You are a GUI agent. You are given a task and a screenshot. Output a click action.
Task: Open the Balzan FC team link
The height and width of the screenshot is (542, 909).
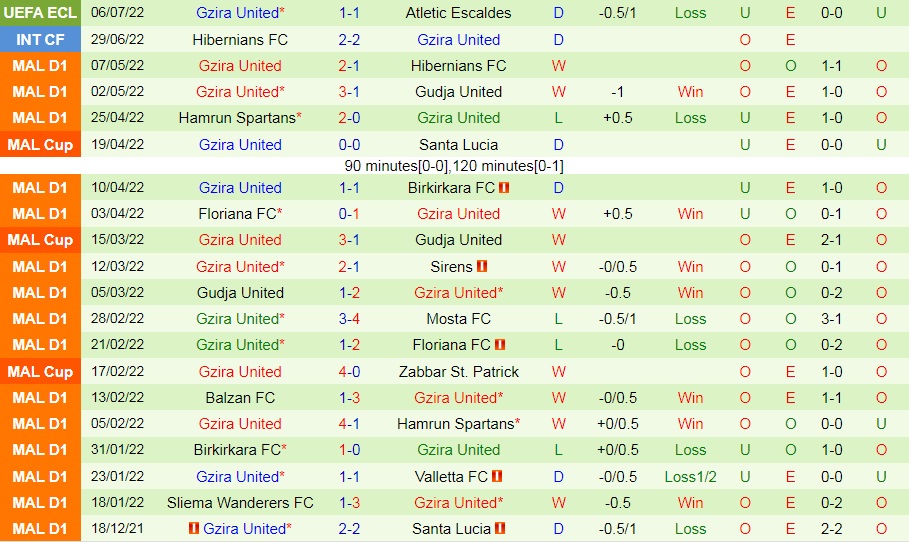tap(240, 398)
